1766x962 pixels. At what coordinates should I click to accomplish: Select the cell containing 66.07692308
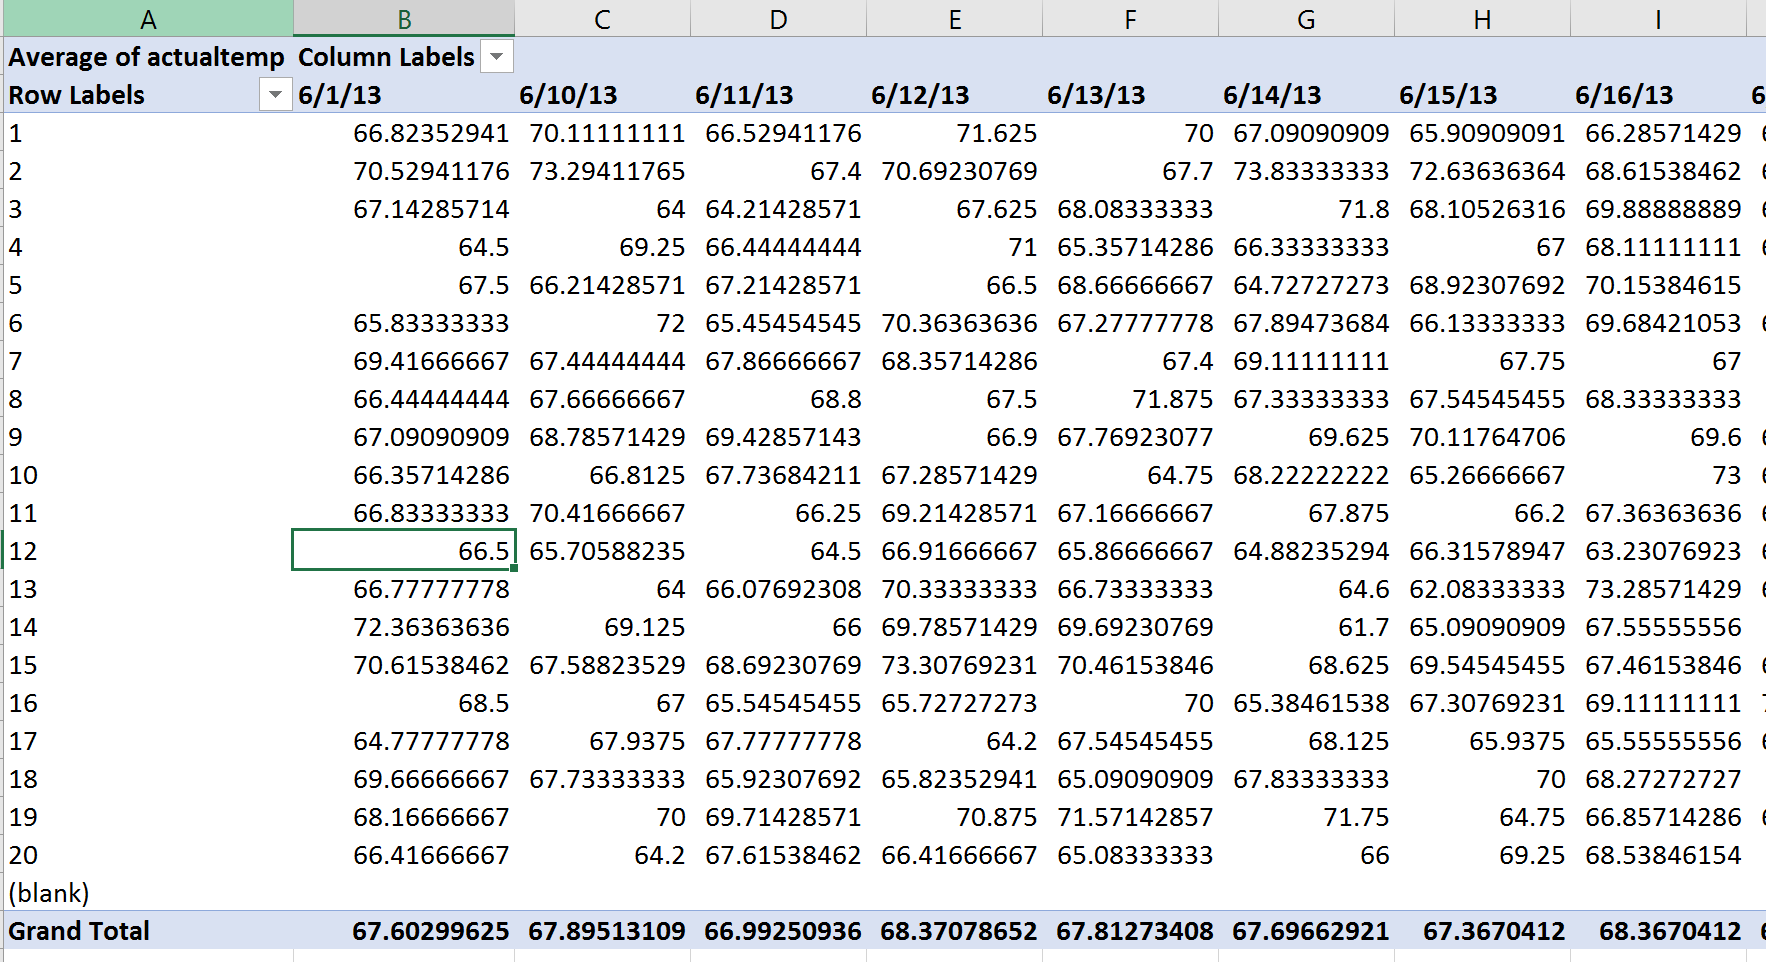click(x=778, y=589)
